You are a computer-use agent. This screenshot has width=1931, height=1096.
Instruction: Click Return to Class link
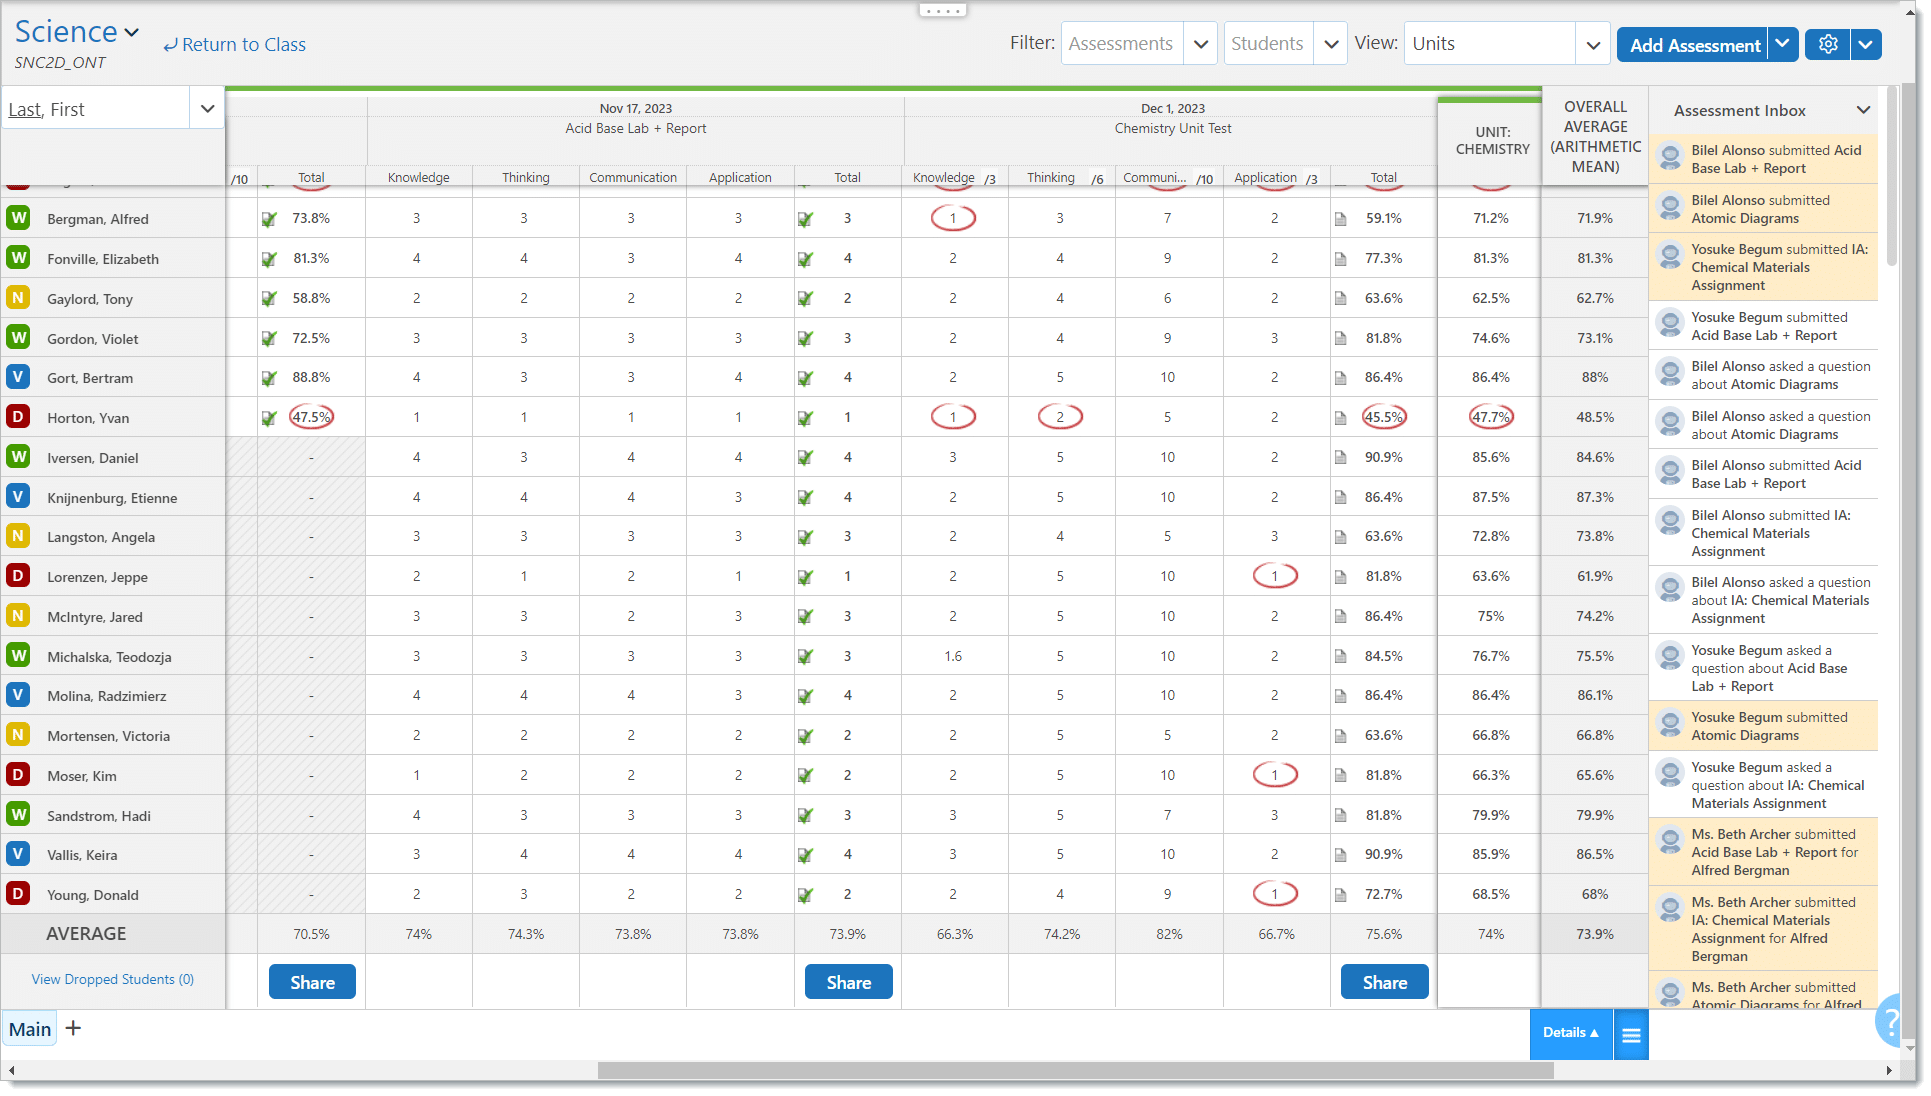tap(235, 45)
